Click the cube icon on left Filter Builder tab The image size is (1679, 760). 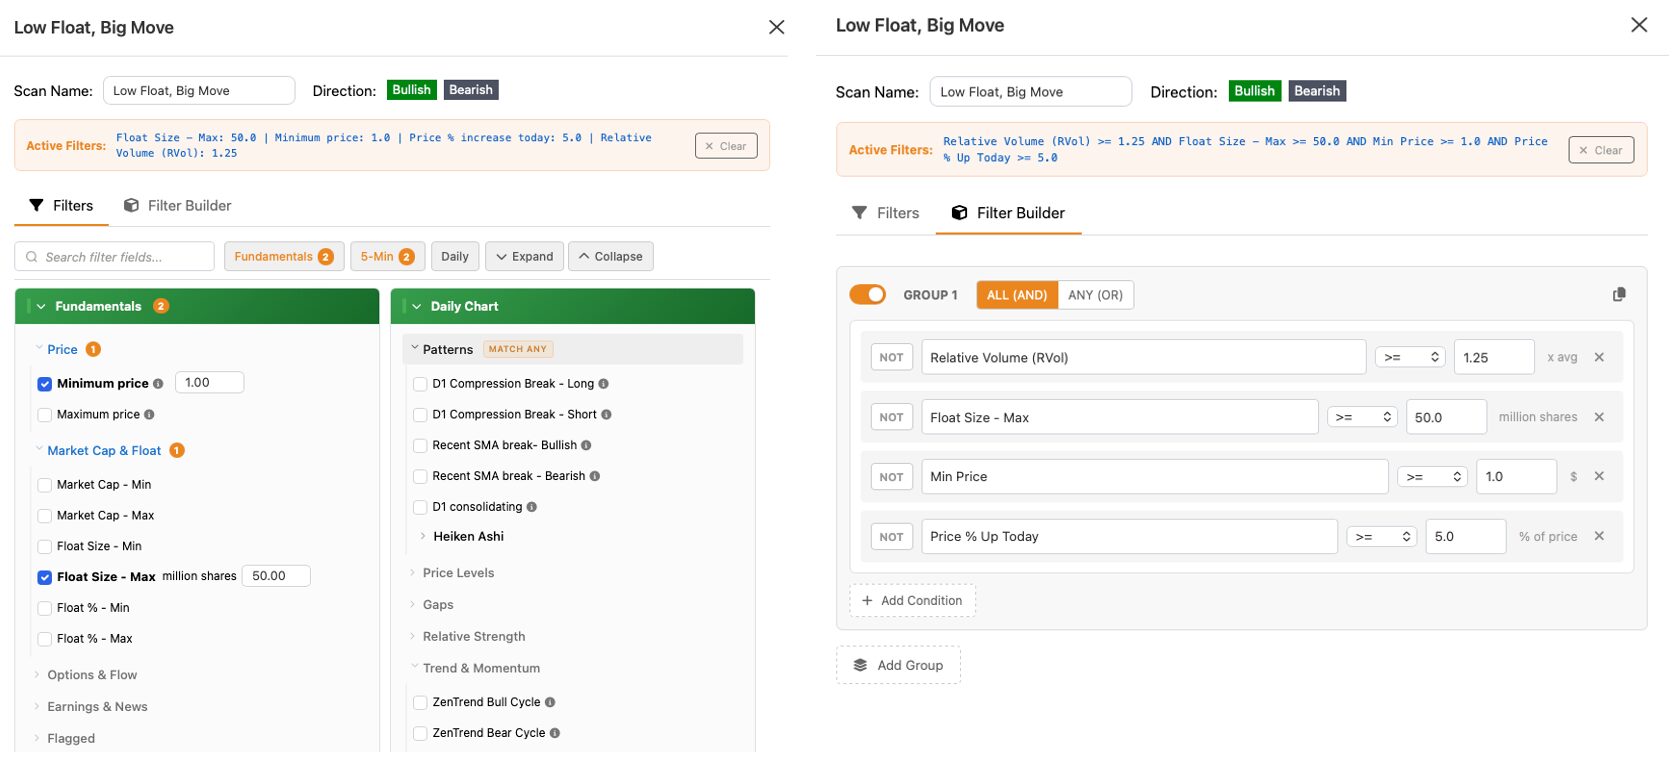131,205
